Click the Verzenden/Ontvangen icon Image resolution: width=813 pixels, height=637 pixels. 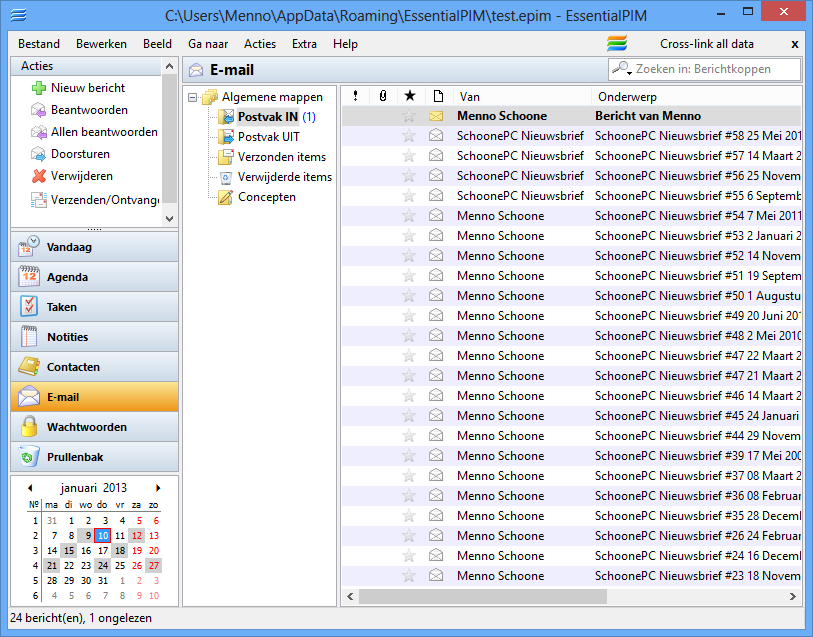(38, 200)
